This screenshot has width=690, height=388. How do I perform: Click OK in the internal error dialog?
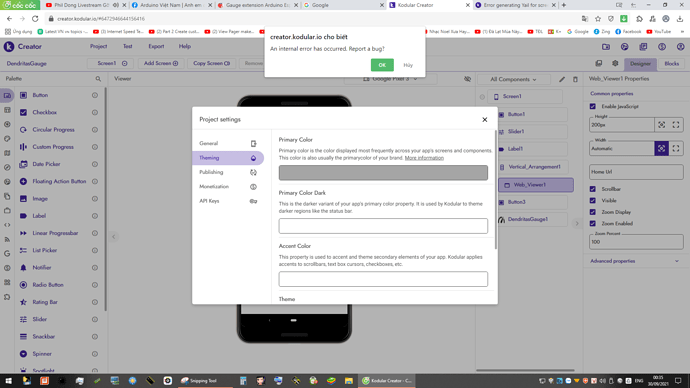pos(382,65)
